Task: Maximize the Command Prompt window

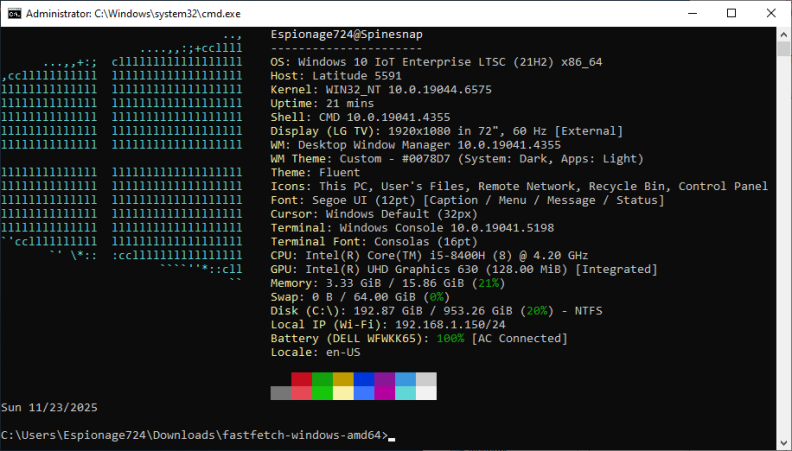Action: (x=731, y=14)
